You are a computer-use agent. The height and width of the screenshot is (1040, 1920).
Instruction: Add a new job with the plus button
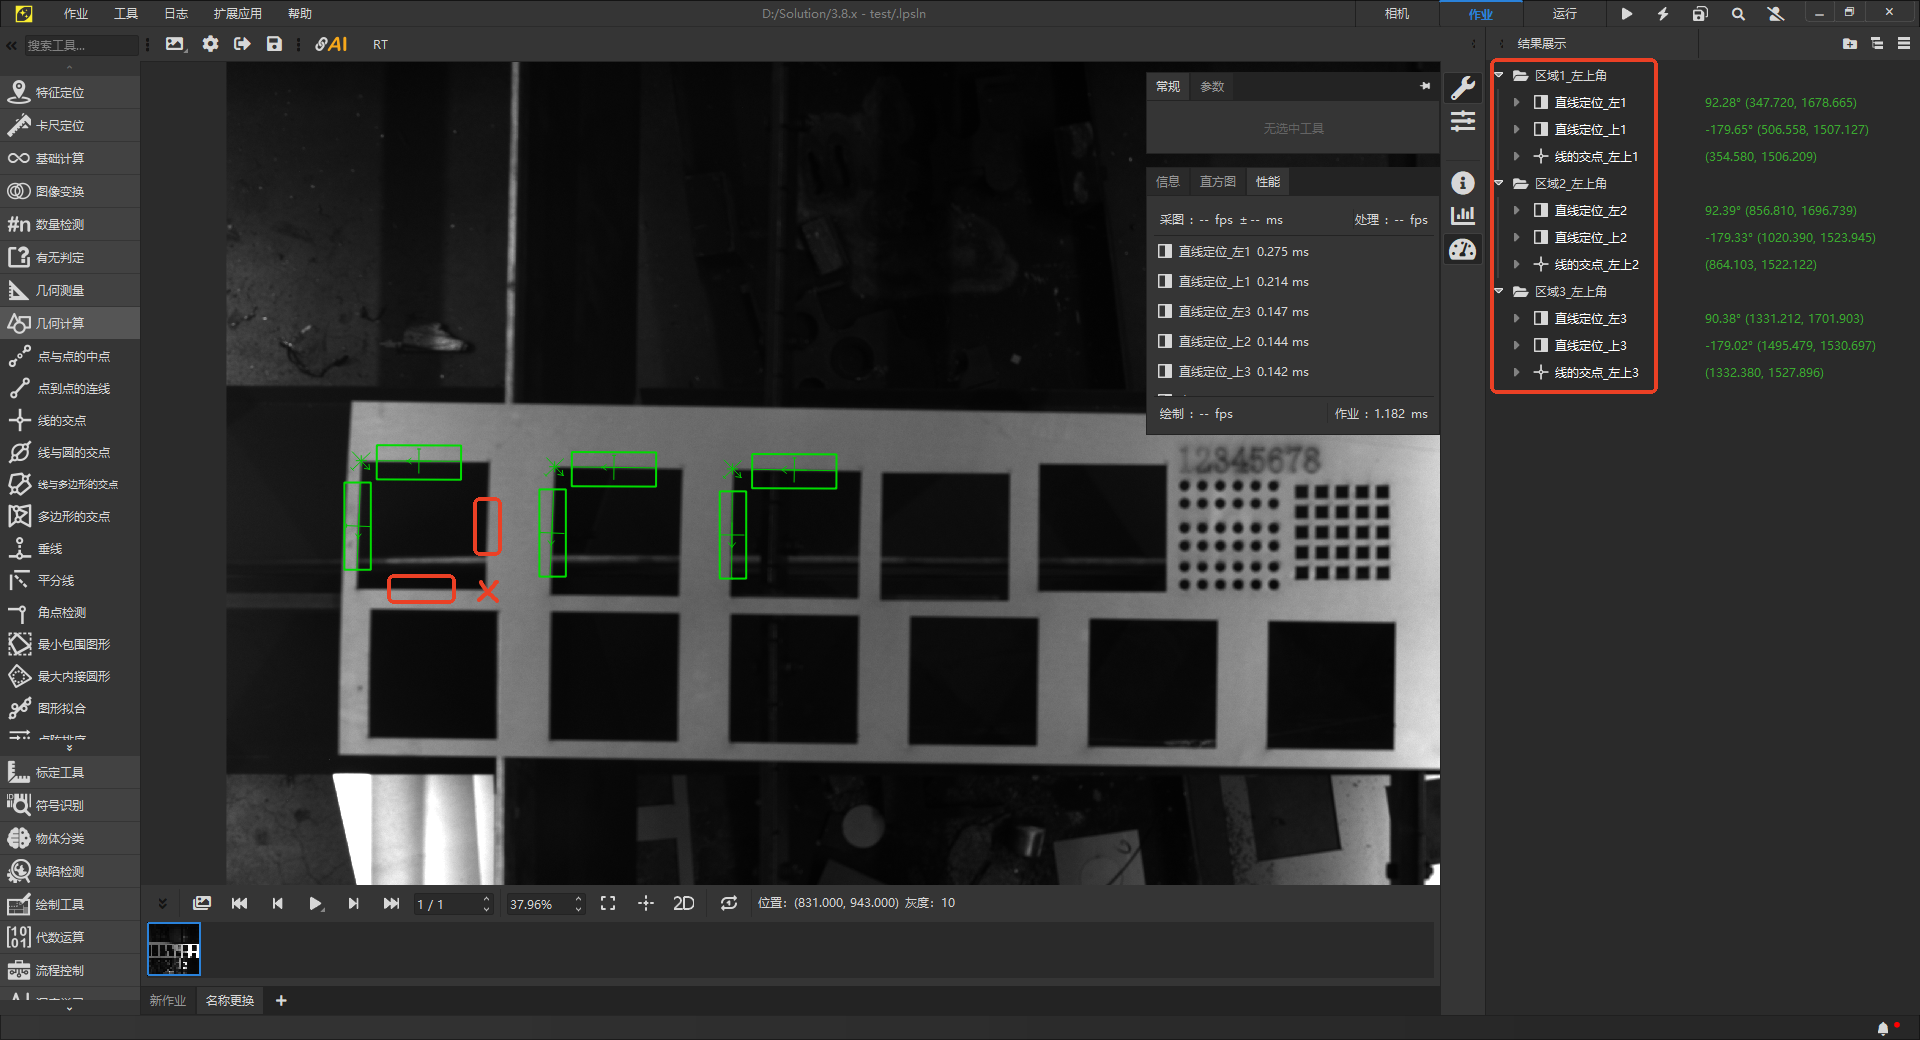[x=281, y=1001]
